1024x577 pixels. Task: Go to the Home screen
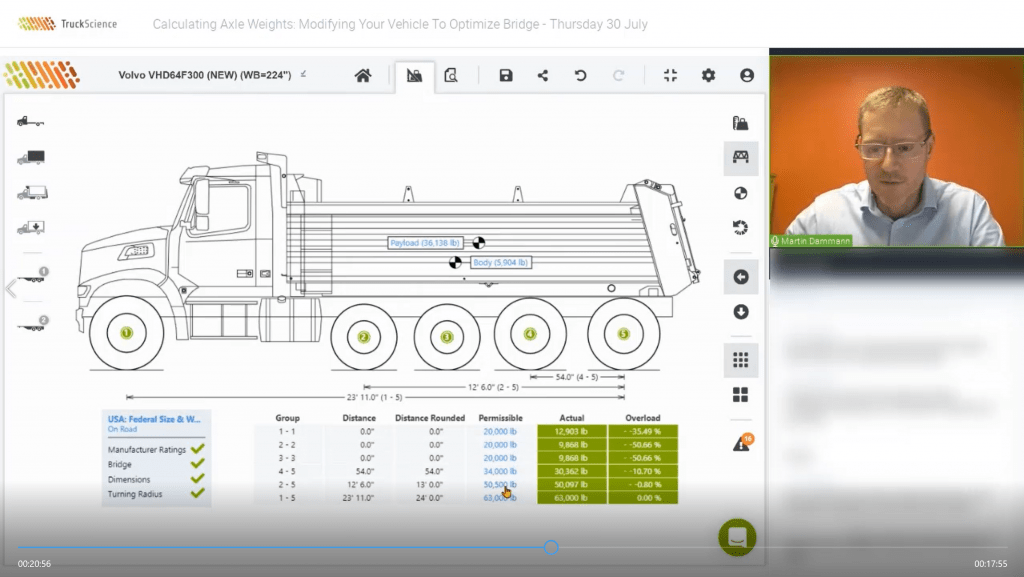(x=364, y=75)
